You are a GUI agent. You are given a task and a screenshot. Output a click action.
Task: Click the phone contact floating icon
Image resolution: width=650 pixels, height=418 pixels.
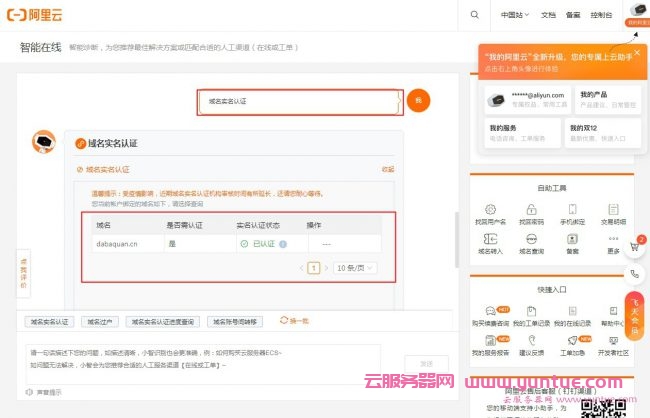point(635,273)
